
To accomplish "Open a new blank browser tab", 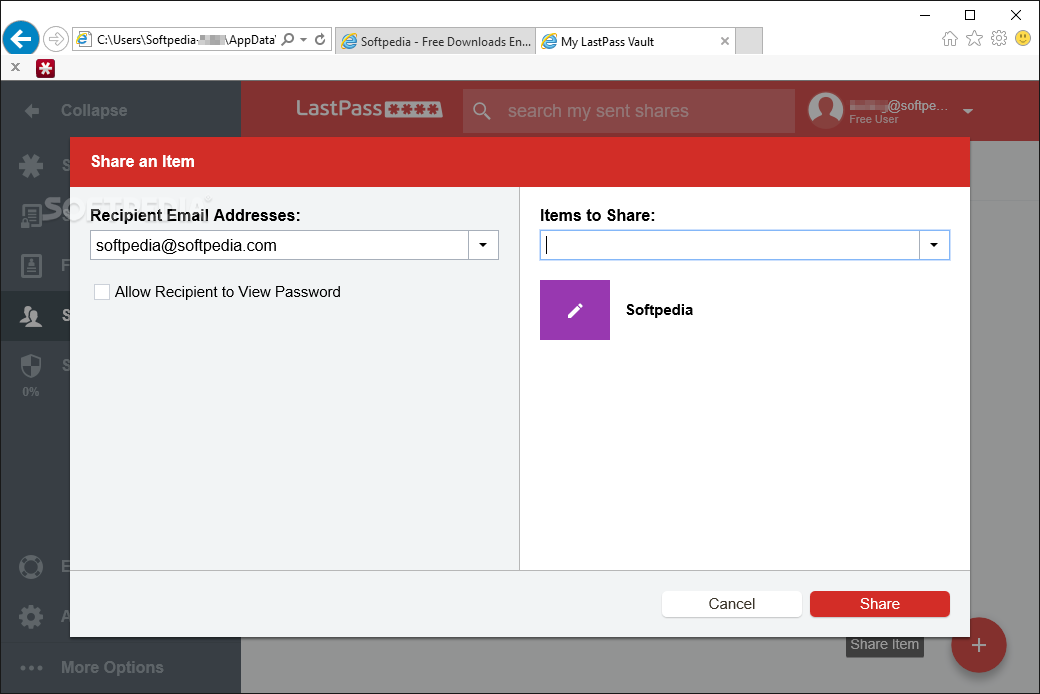I will pyautogui.click(x=749, y=41).
